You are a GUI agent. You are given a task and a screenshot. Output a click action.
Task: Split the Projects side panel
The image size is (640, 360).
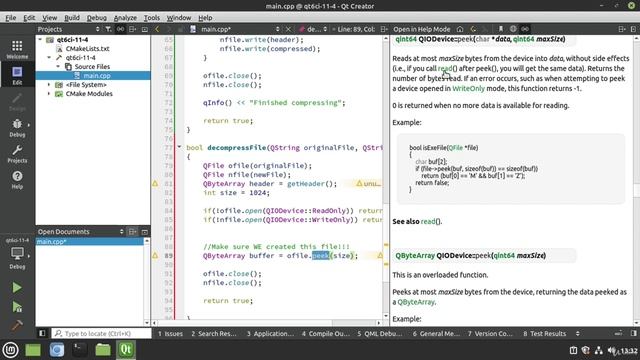pos(133,29)
